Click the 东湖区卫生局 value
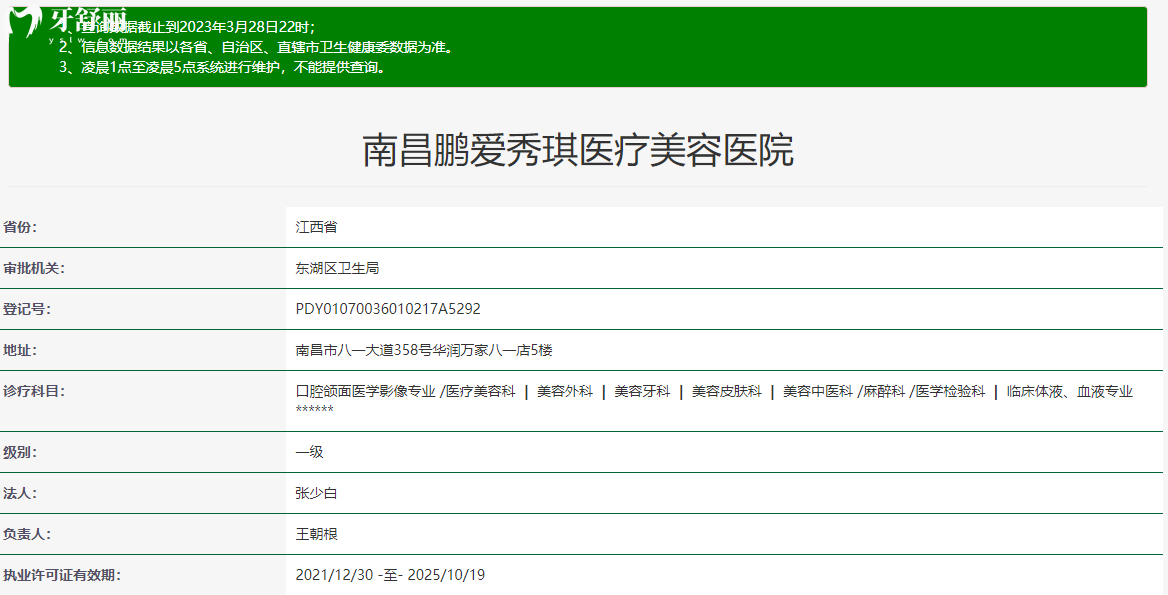The height and width of the screenshot is (595, 1168). 337,268
